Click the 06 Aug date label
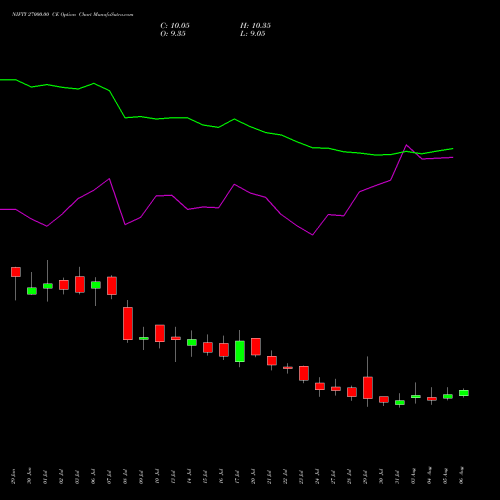The width and height of the screenshot is (500, 500). coord(461,476)
